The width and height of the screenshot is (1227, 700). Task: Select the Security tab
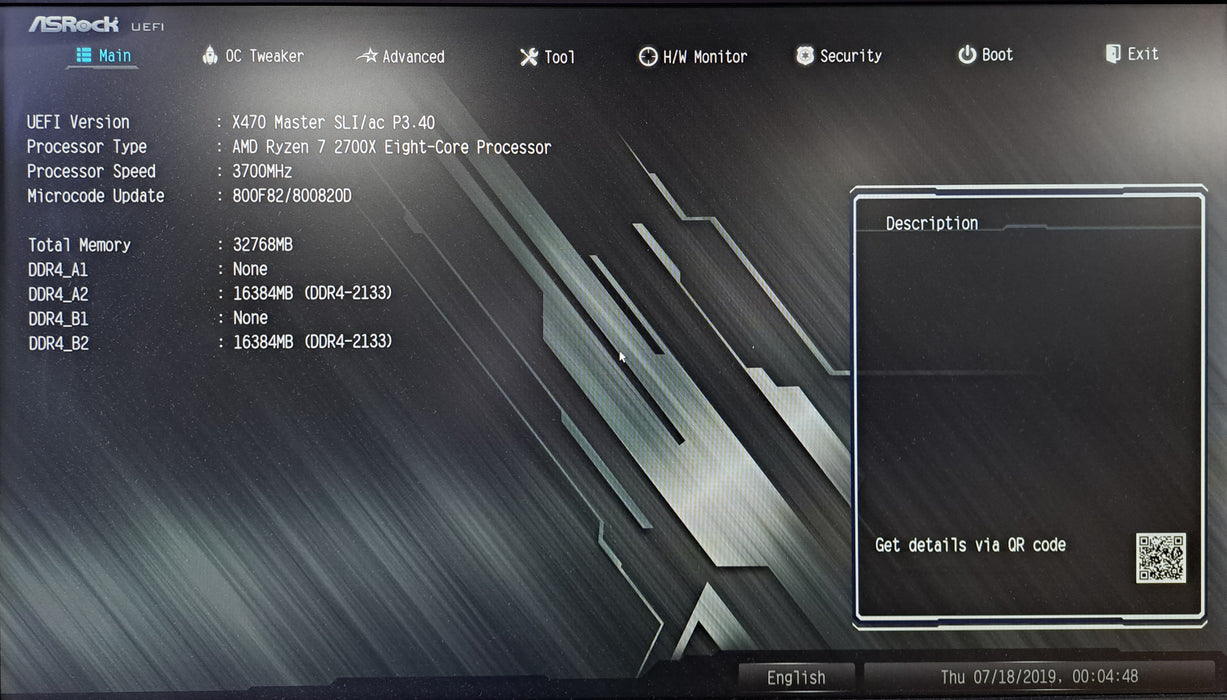(839, 56)
